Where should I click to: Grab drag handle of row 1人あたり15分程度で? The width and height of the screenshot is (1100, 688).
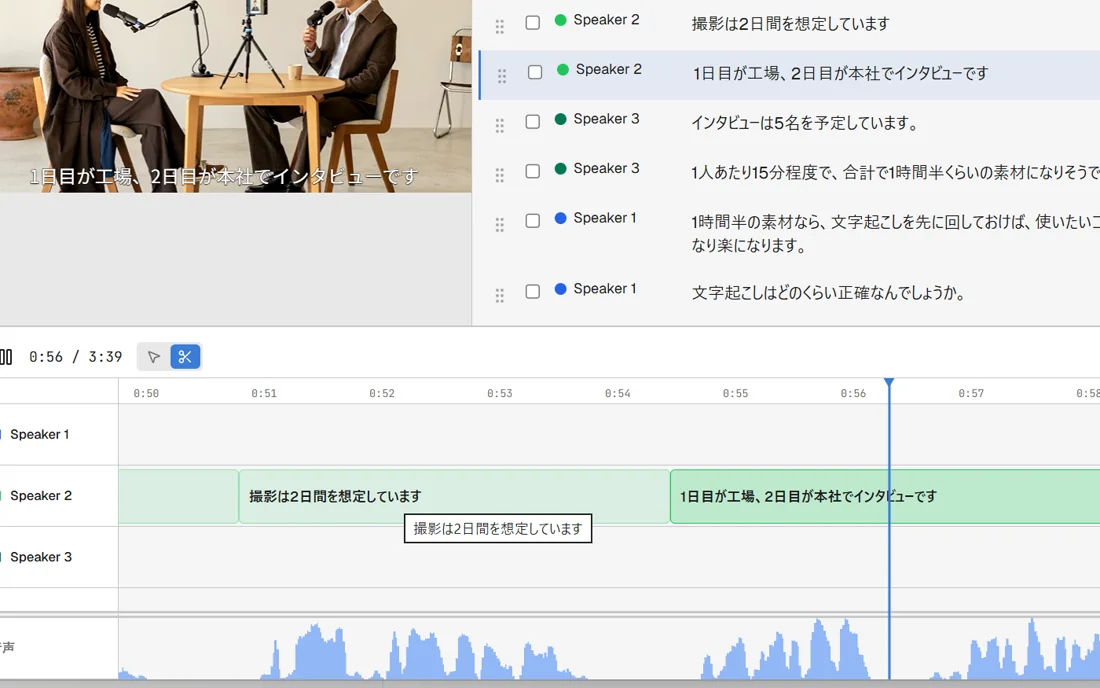pos(499,175)
